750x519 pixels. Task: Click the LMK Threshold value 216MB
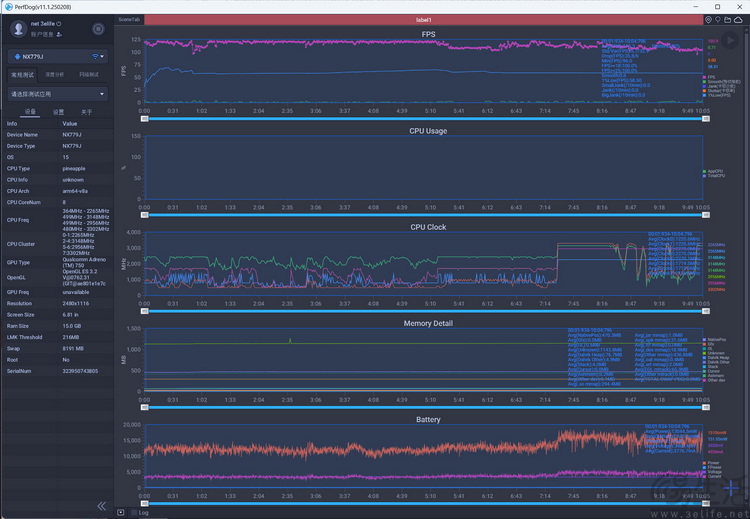coord(71,337)
